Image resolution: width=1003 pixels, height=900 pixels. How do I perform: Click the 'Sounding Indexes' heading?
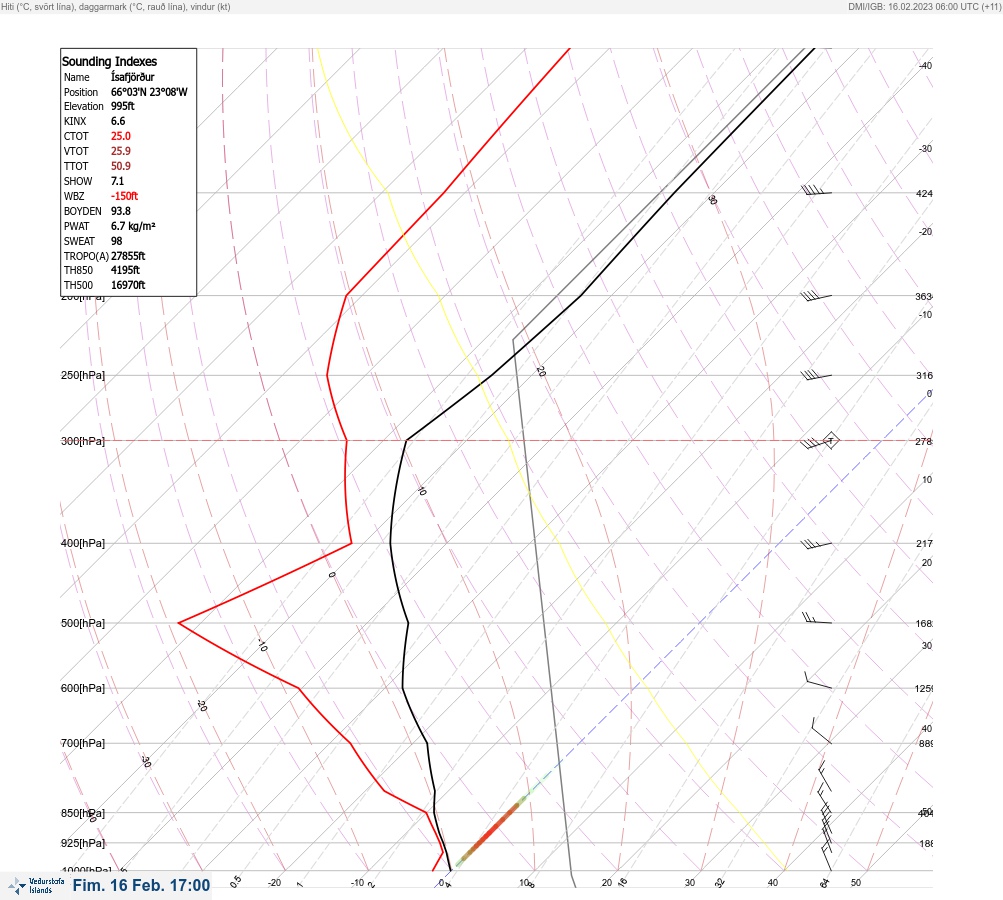(x=109, y=61)
